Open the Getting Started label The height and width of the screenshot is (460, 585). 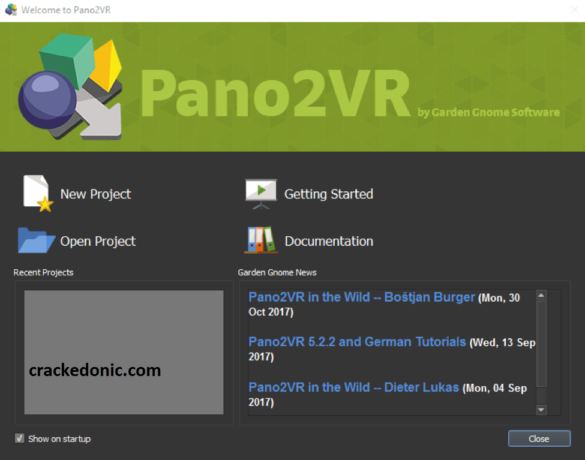tap(329, 194)
